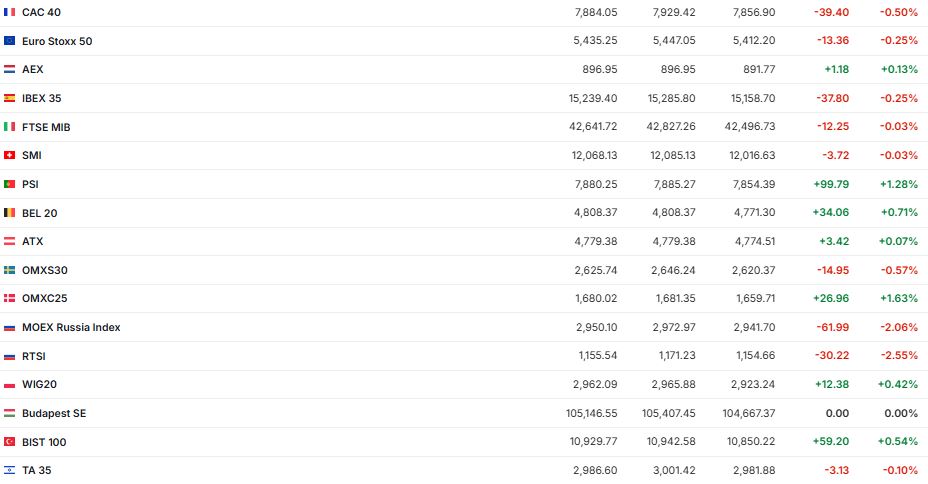
Task: Open the CAC 40 index link
Action: tap(40, 12)
